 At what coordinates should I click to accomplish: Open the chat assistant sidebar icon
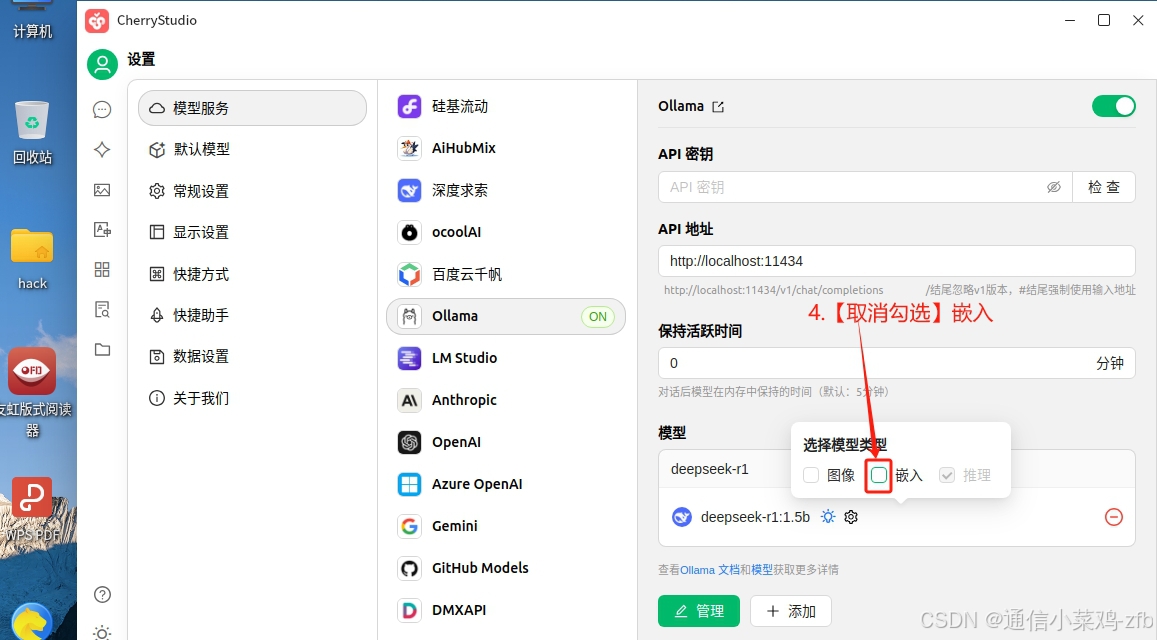point(103,110)
